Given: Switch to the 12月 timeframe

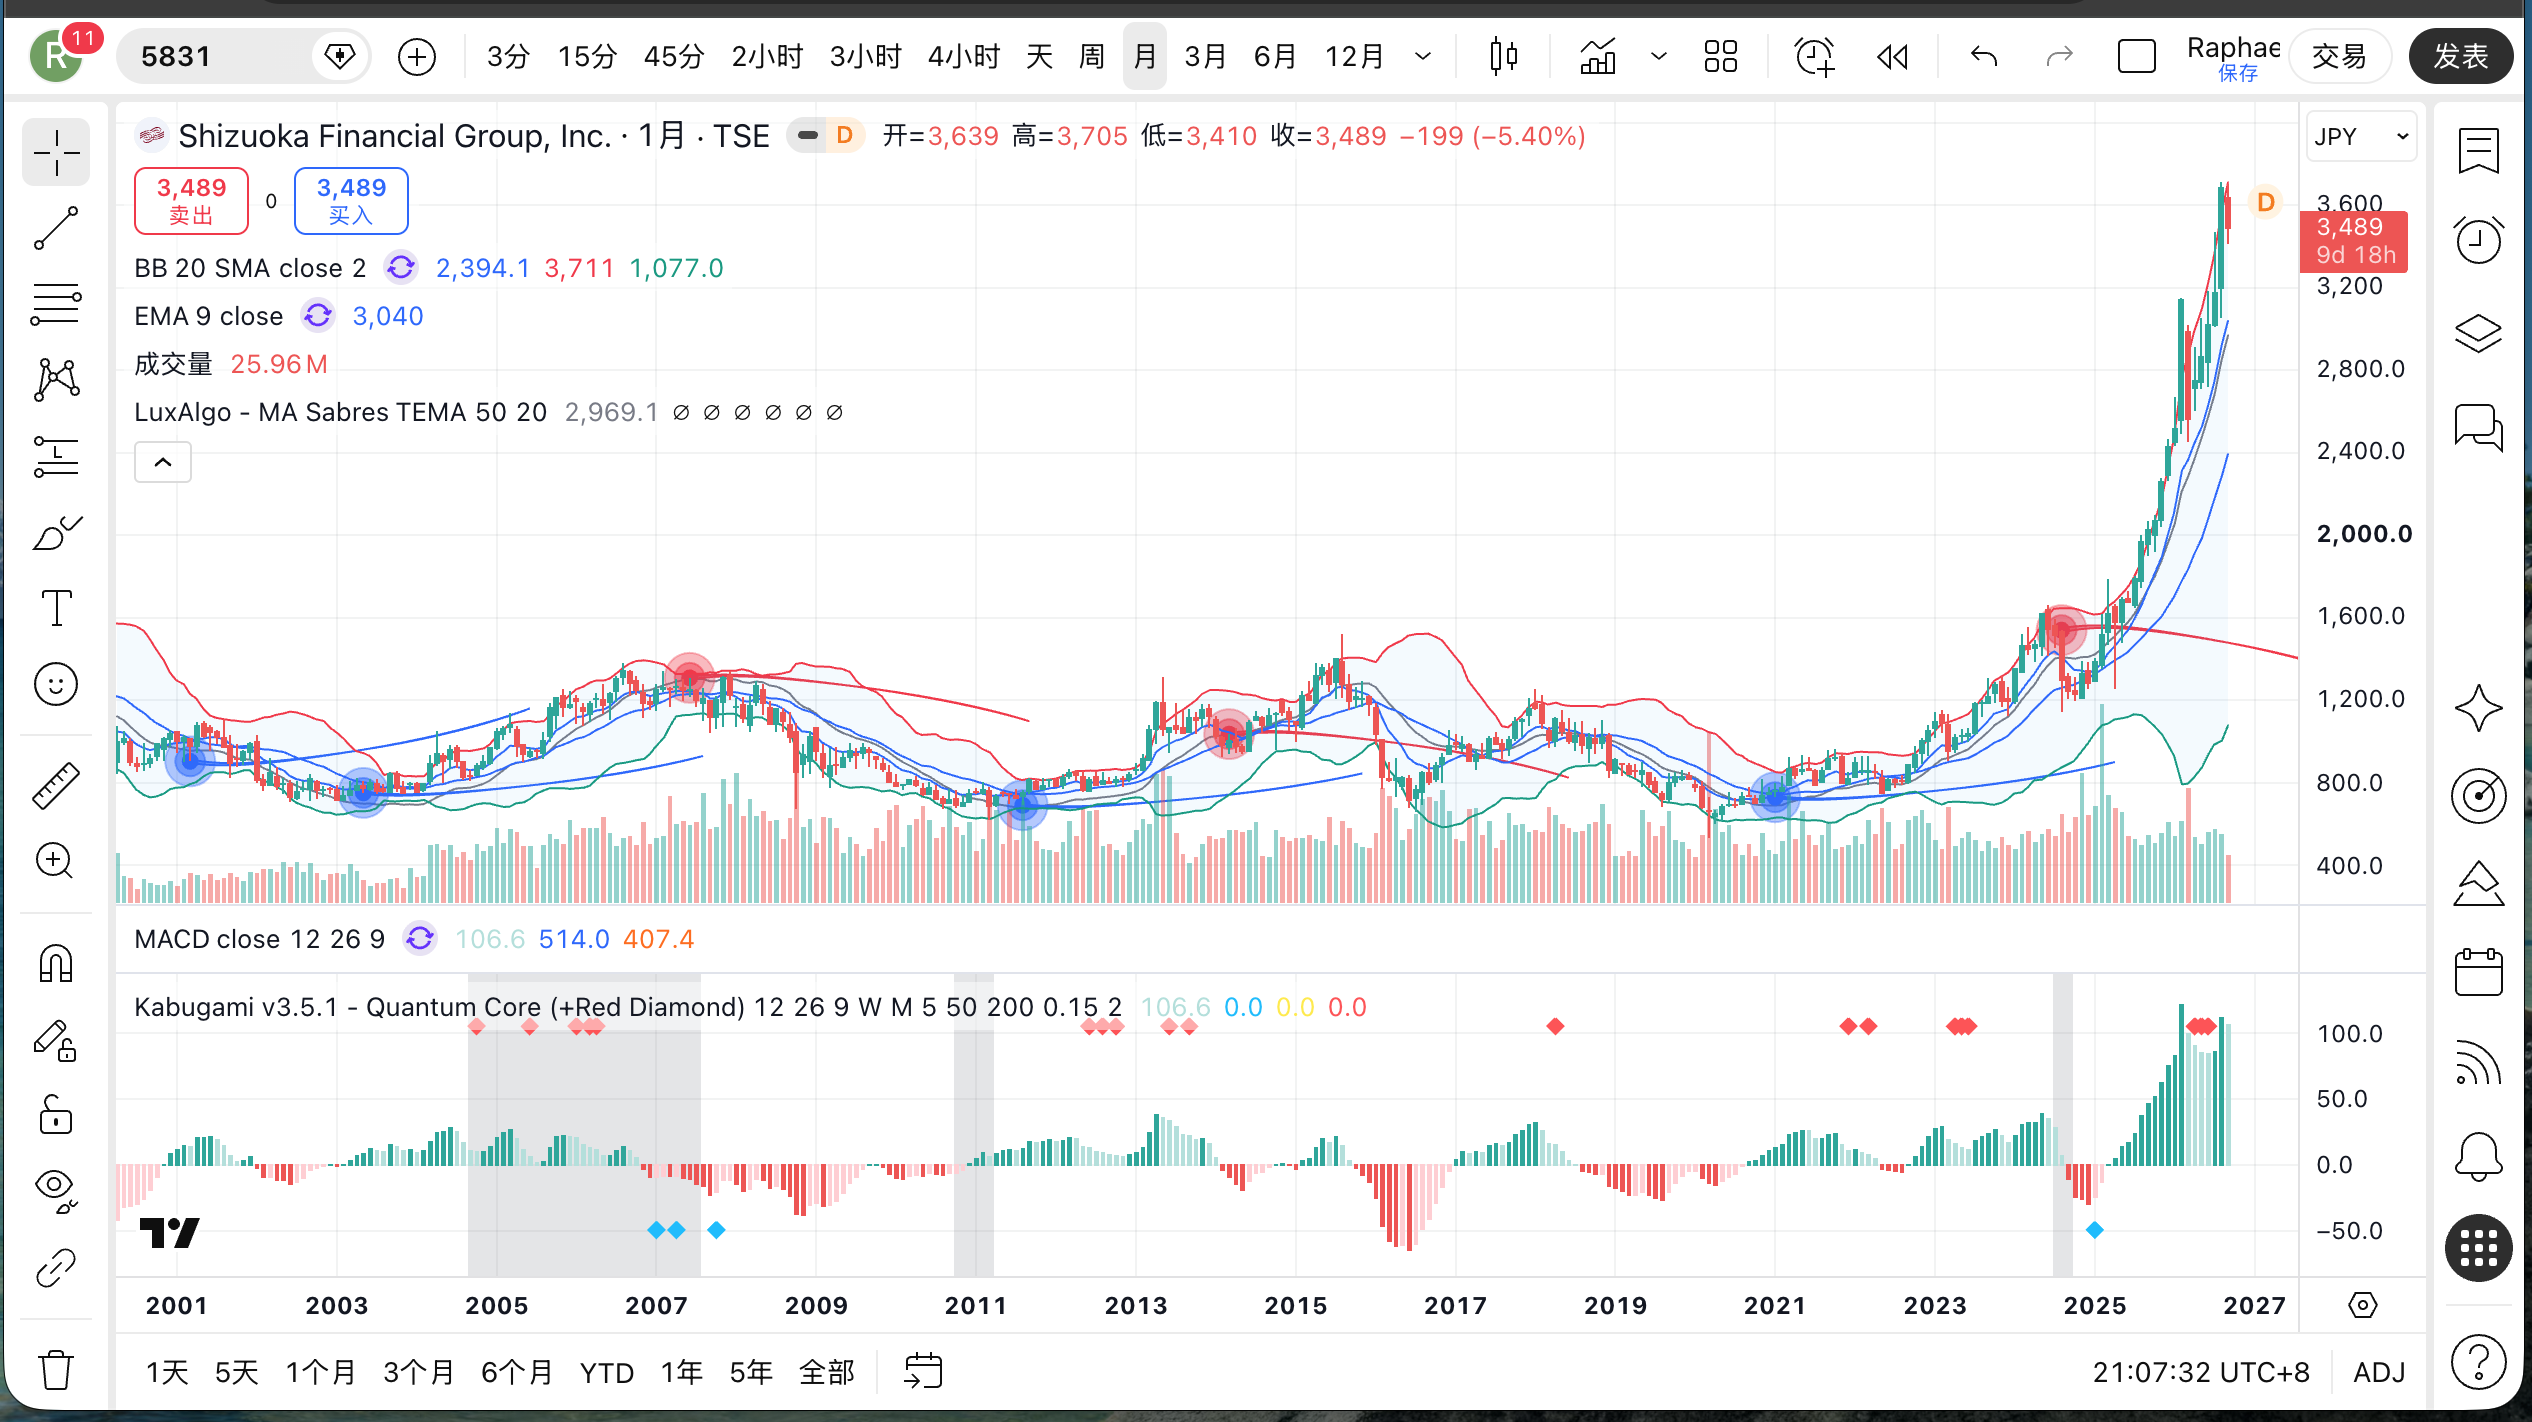Looking at the screenshot, I should click(1354, 56).
